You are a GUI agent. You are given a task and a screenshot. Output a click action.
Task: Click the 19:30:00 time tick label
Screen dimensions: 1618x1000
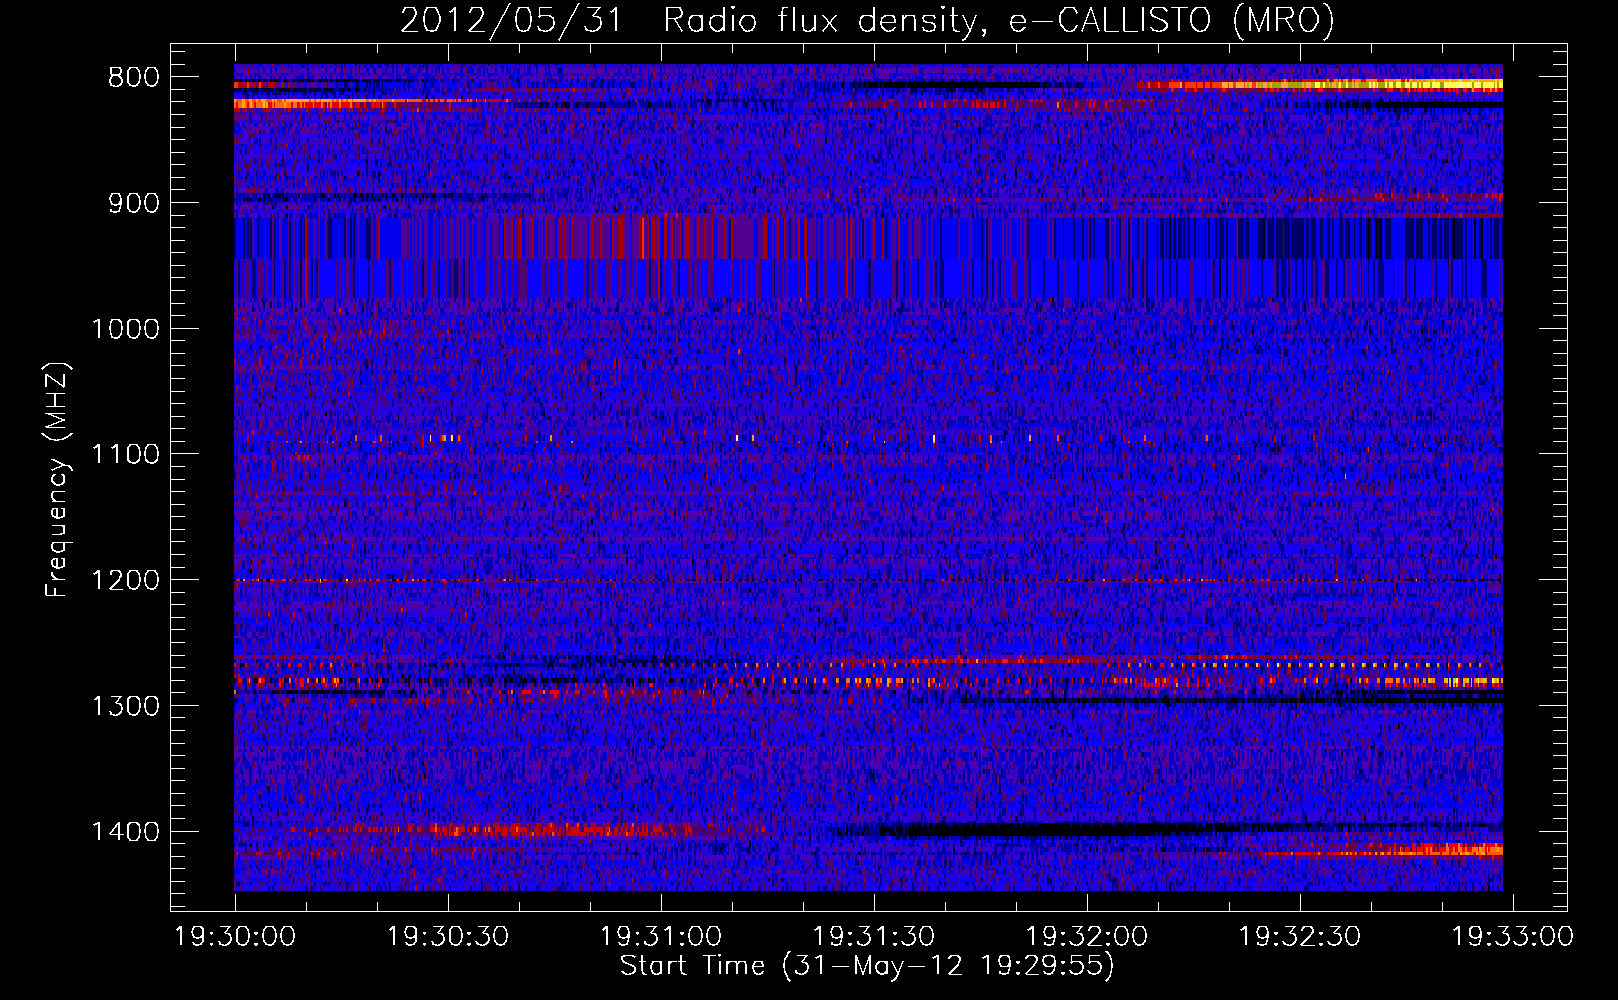(235, 937)
